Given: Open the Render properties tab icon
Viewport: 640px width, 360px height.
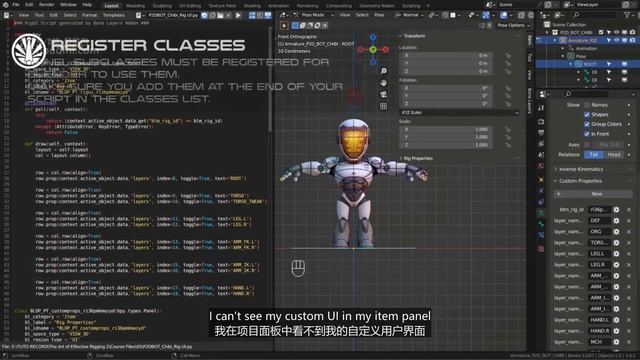Looking at the screenshot, I should (541, 122).
